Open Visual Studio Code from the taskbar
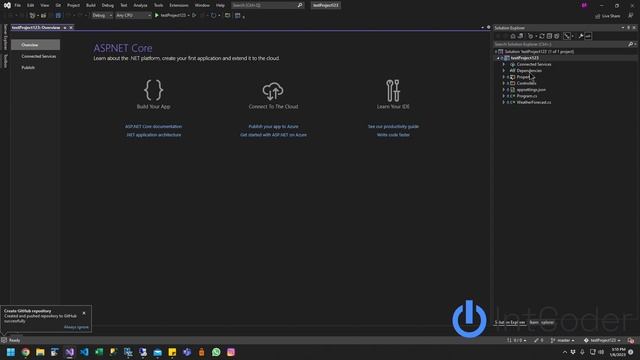 pyautogui.click(x=84, y=352)
